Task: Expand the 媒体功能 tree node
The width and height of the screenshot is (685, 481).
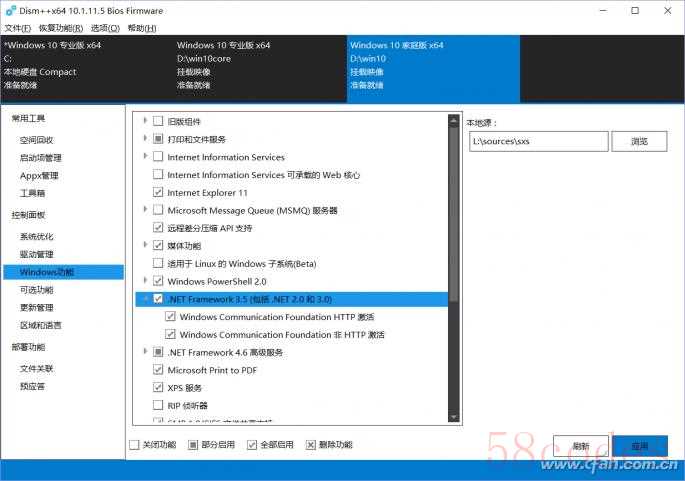Action: 145,244
